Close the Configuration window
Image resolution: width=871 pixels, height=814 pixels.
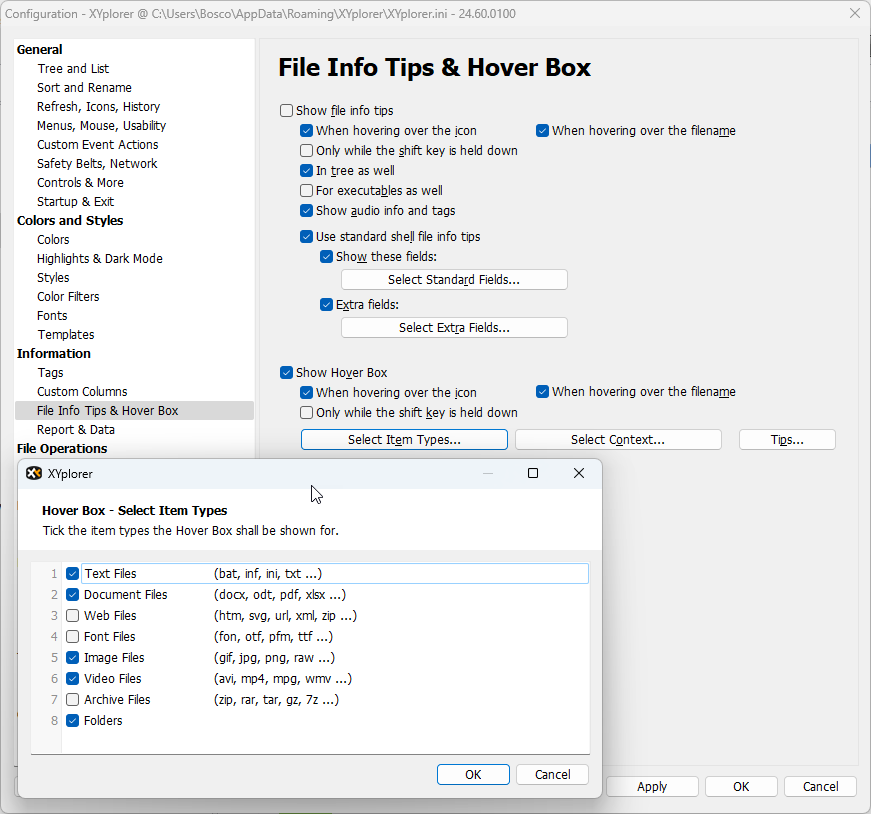(x=854, y=13)
